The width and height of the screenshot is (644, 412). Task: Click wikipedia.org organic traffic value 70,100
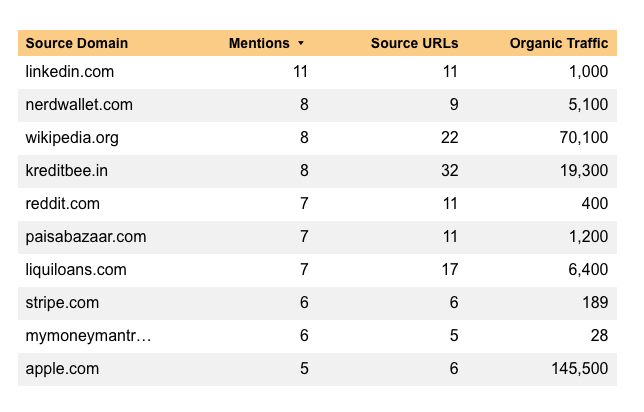pyautogui.click(x=584, y=137)
